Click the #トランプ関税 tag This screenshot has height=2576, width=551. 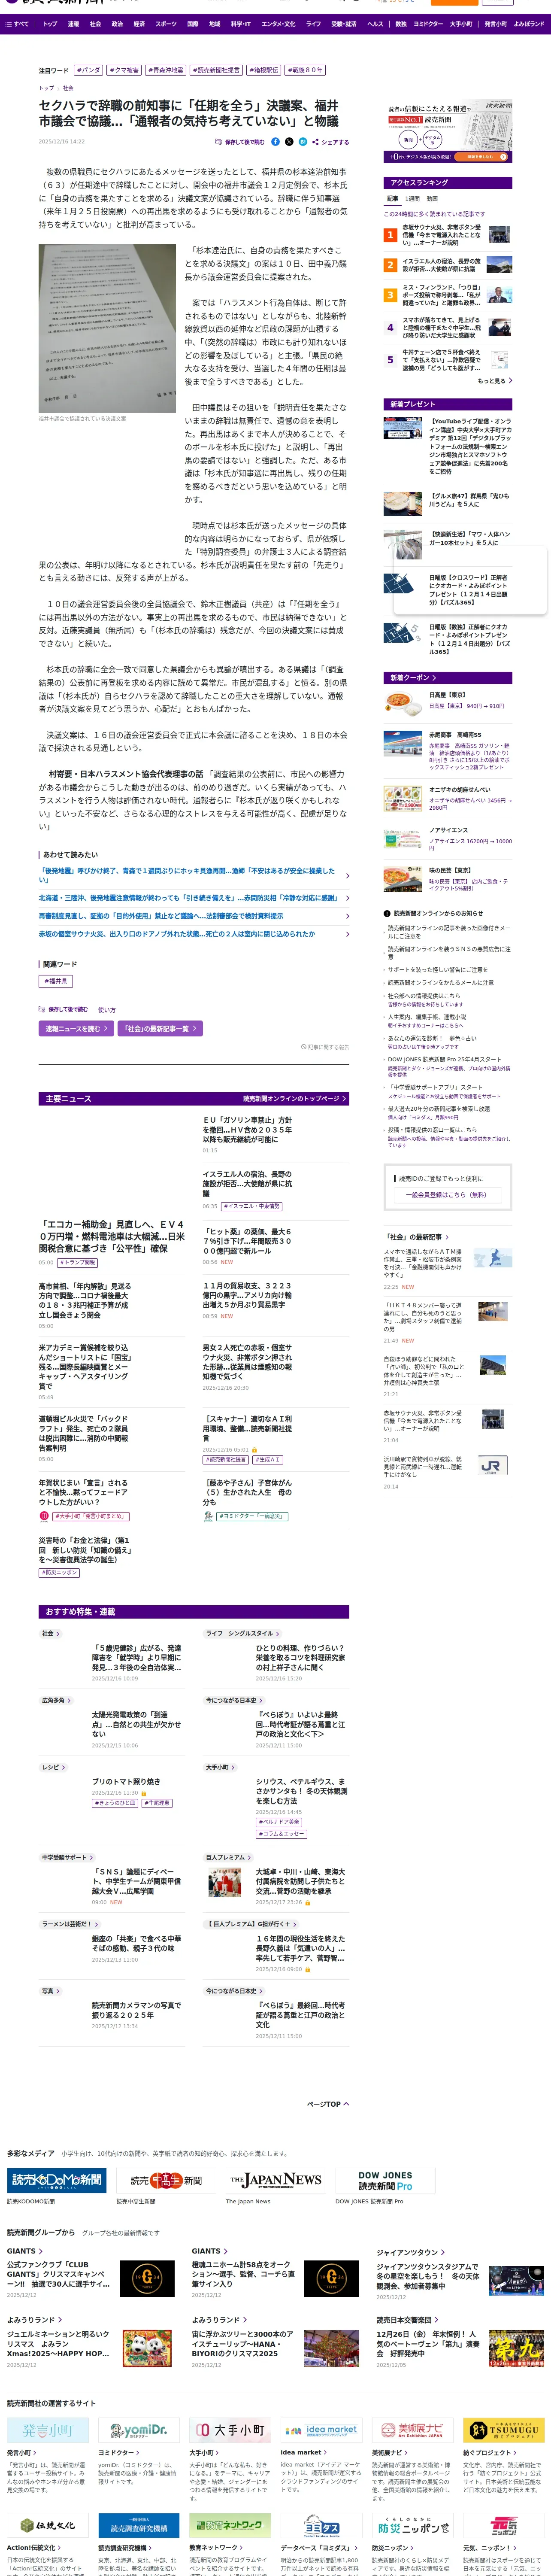pos(78,1263)
